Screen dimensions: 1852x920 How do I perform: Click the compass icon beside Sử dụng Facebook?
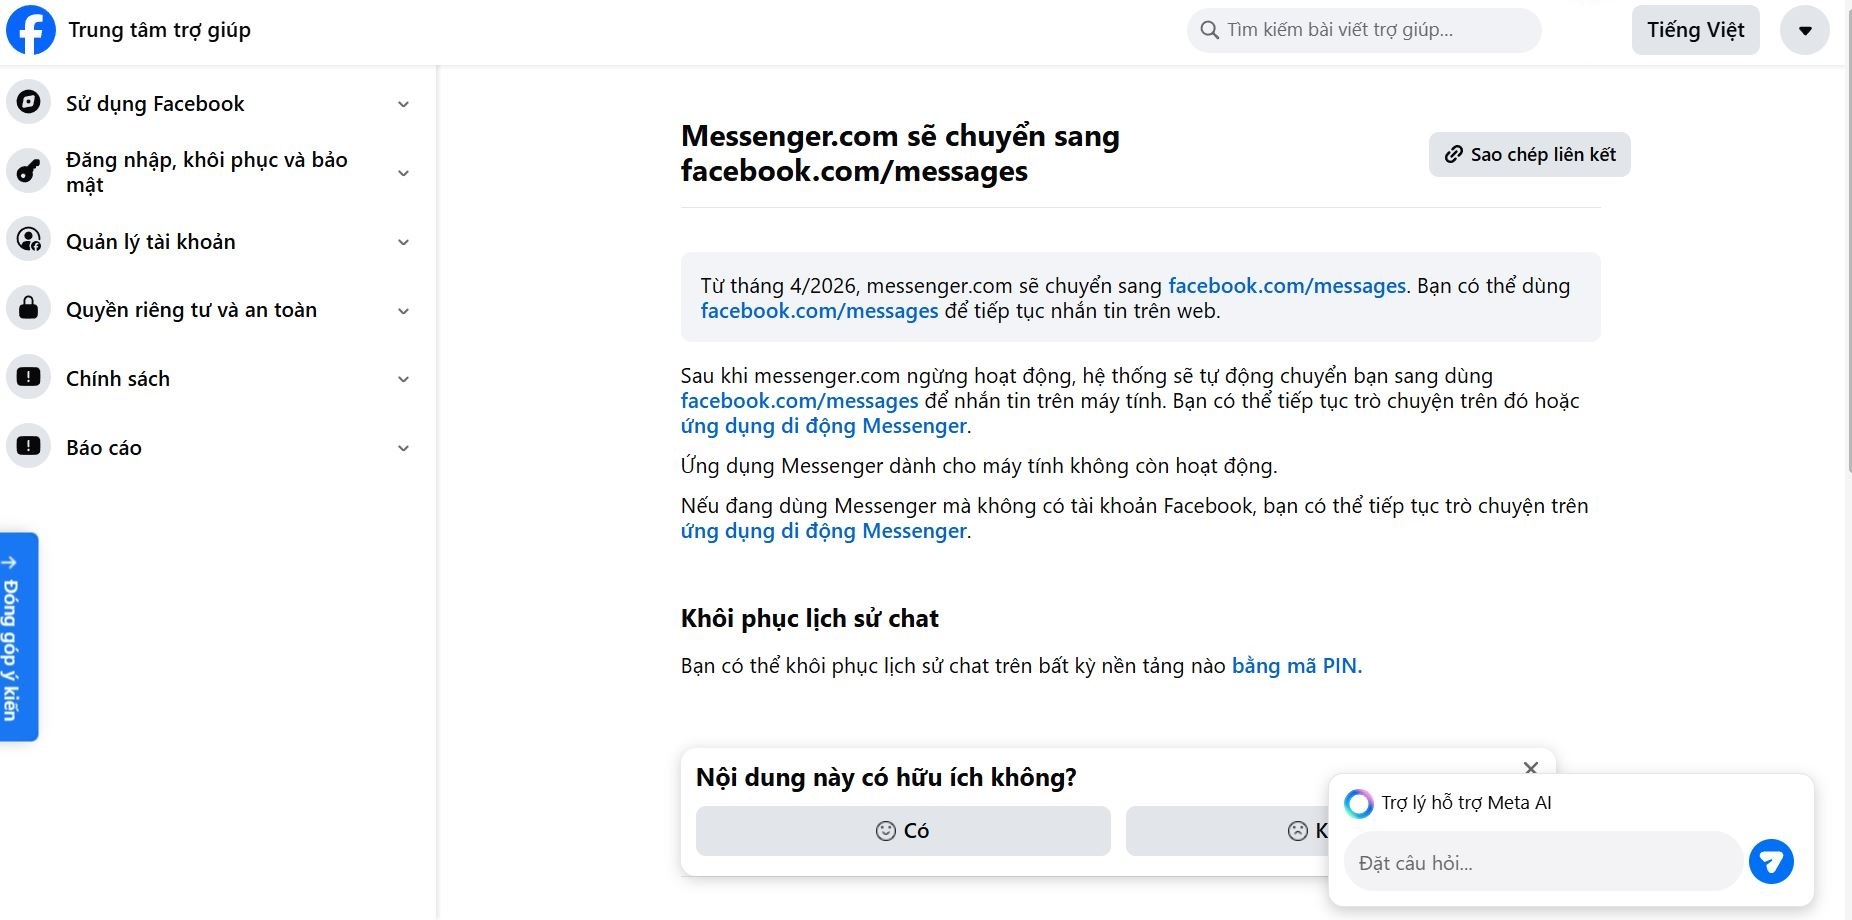click(29, 102)
